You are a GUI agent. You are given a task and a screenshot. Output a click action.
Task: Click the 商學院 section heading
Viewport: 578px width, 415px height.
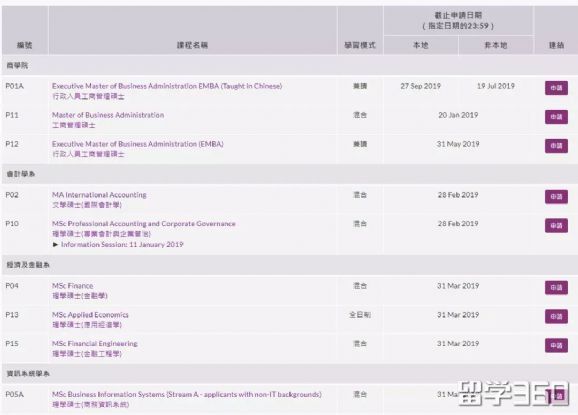tap(17, 65)
